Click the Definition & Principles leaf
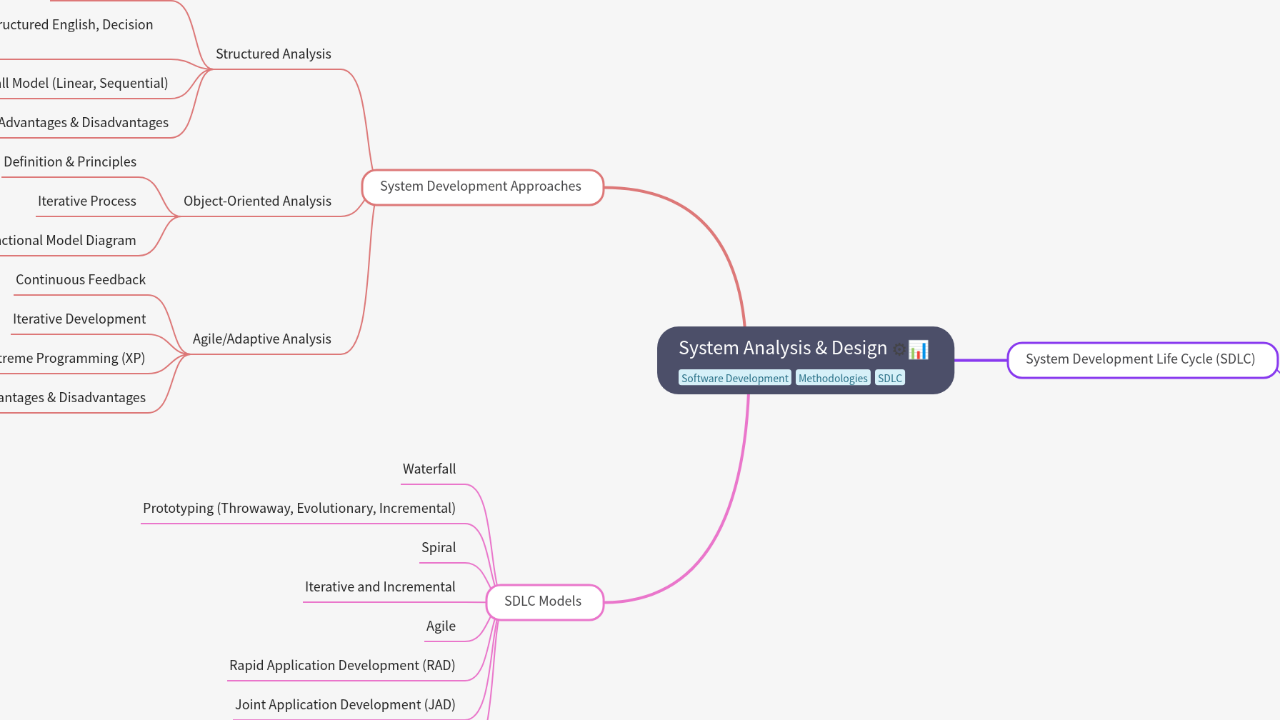1280x720 pixels. click(x=70, y=162)
